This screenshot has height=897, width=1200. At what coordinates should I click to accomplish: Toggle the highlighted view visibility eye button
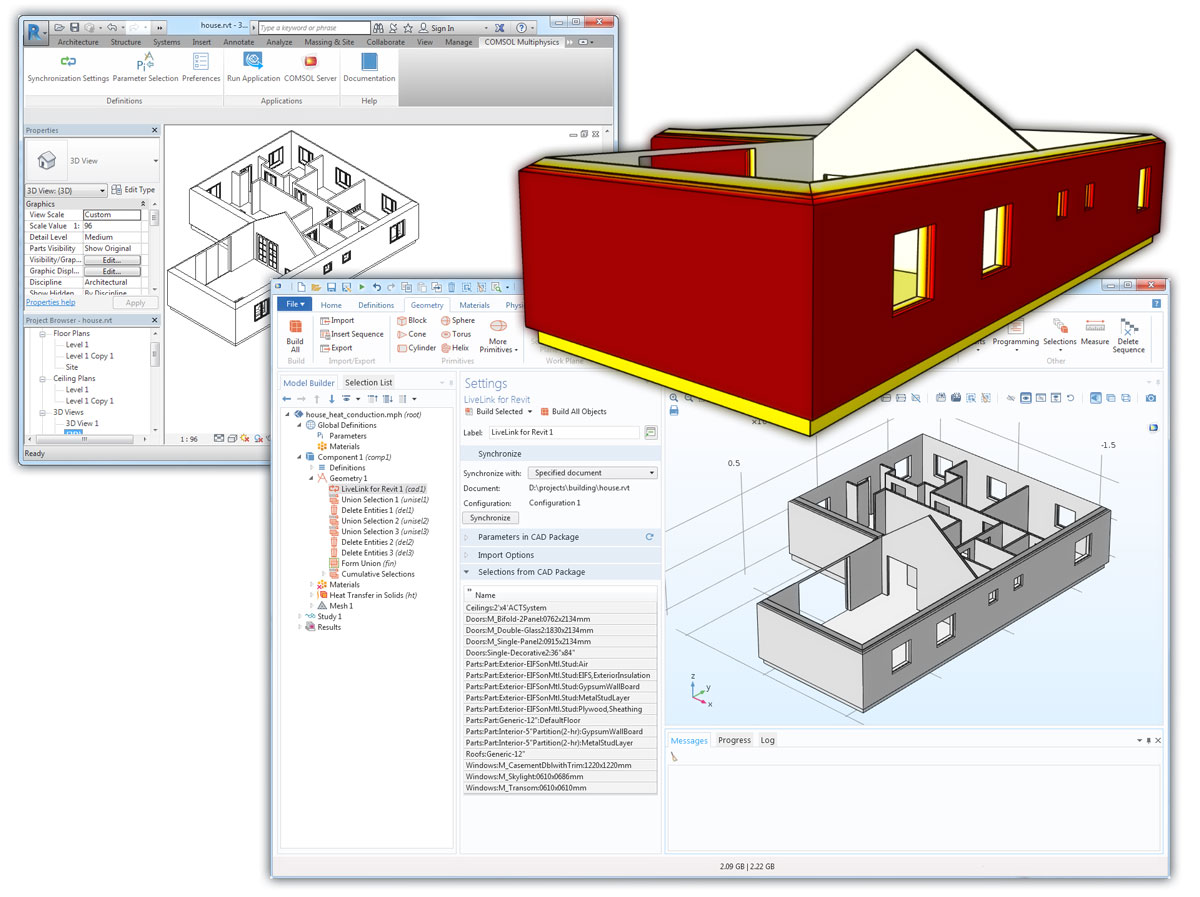tap(1025, 398)
